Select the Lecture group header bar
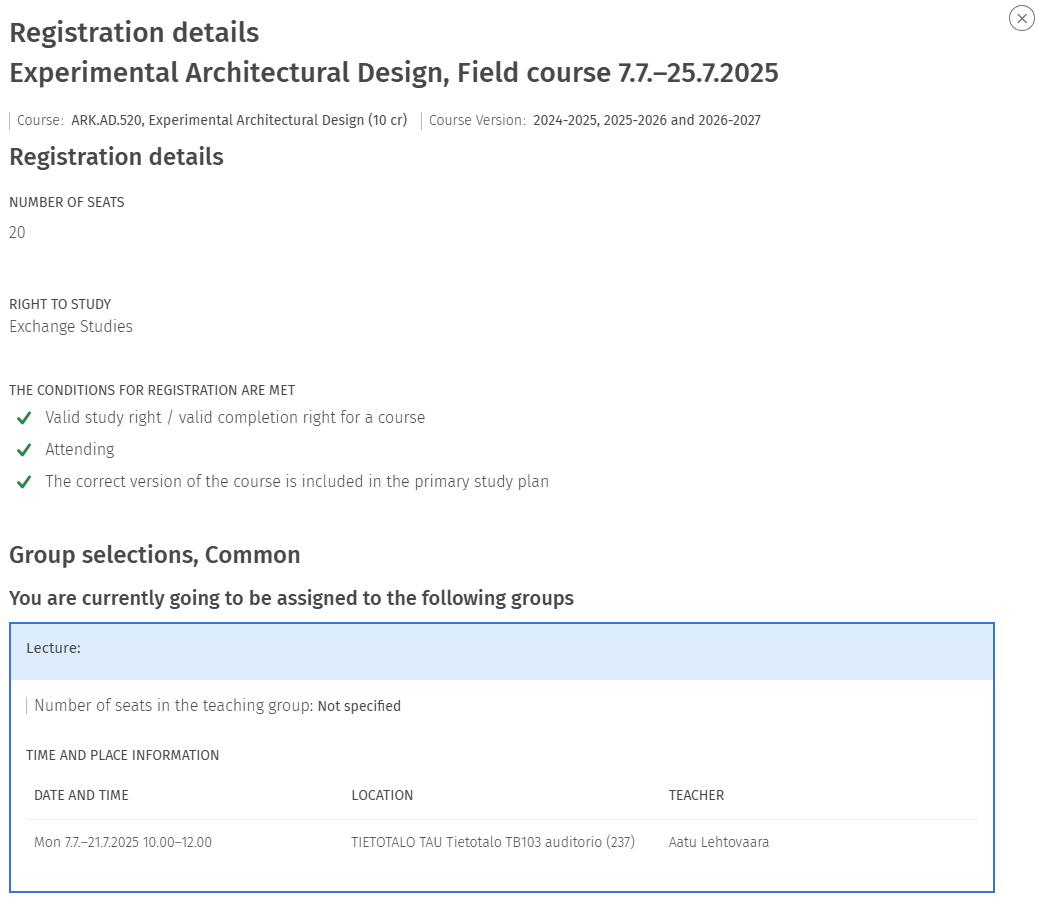 pos(501,649)
